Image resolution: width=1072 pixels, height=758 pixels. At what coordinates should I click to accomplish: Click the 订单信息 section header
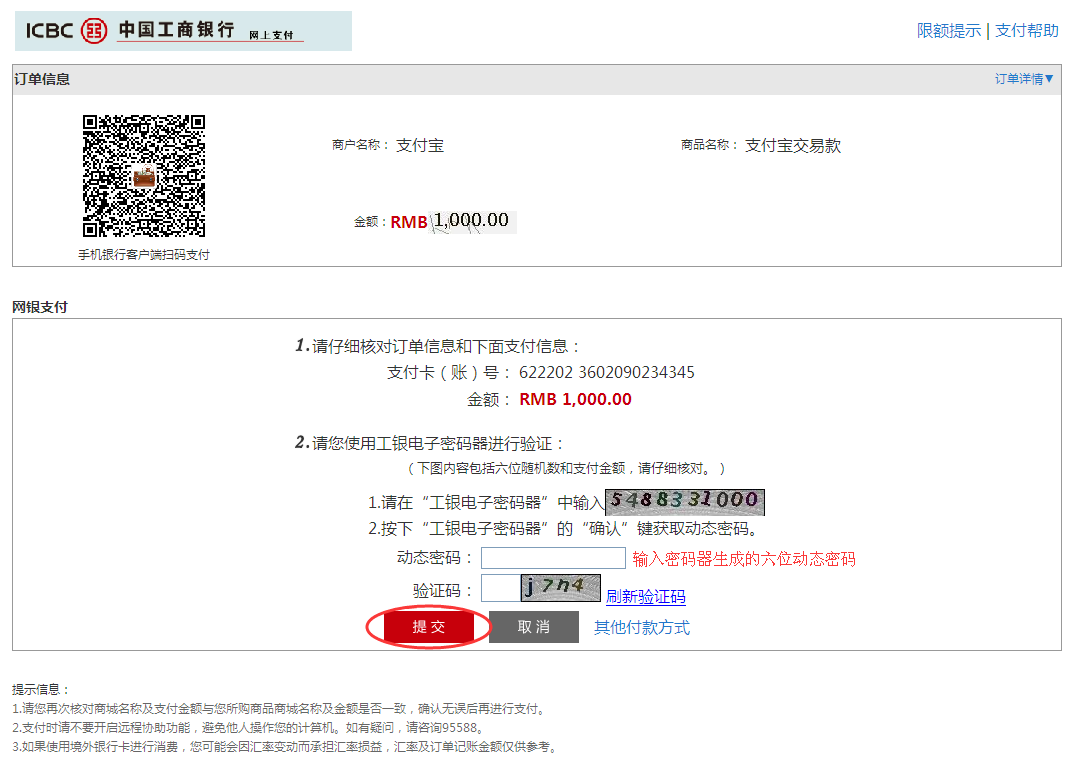(x=42, y=79)
